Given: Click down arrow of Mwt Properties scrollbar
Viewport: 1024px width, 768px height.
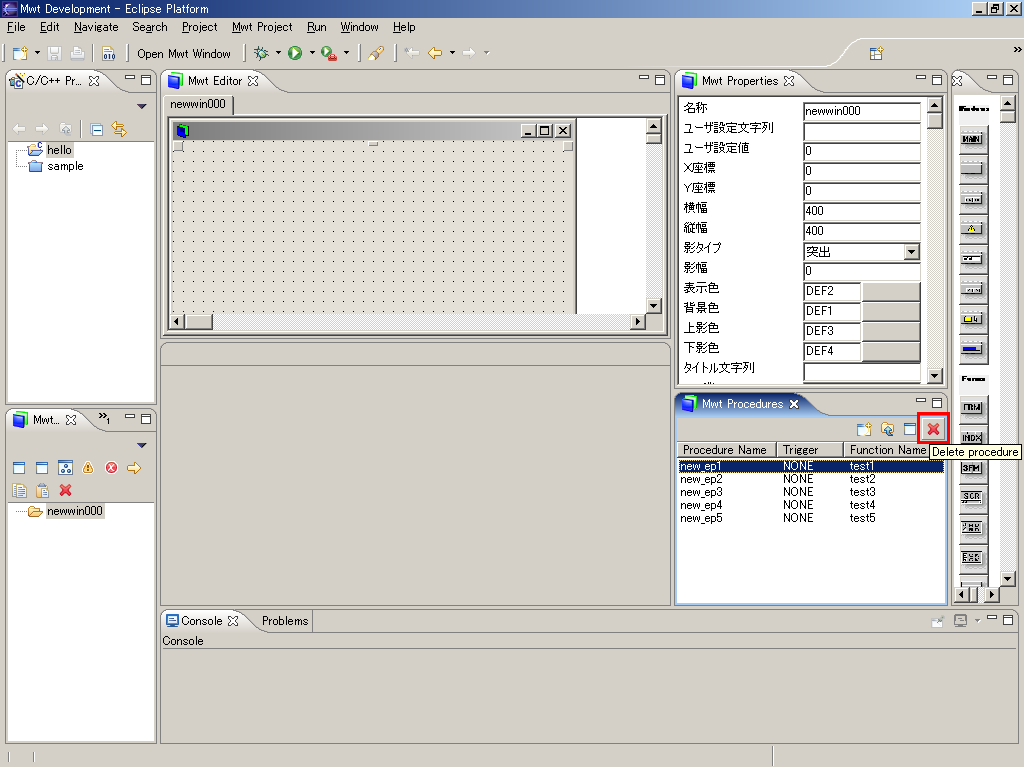Looking at the screenshot, I should point(935,376).
